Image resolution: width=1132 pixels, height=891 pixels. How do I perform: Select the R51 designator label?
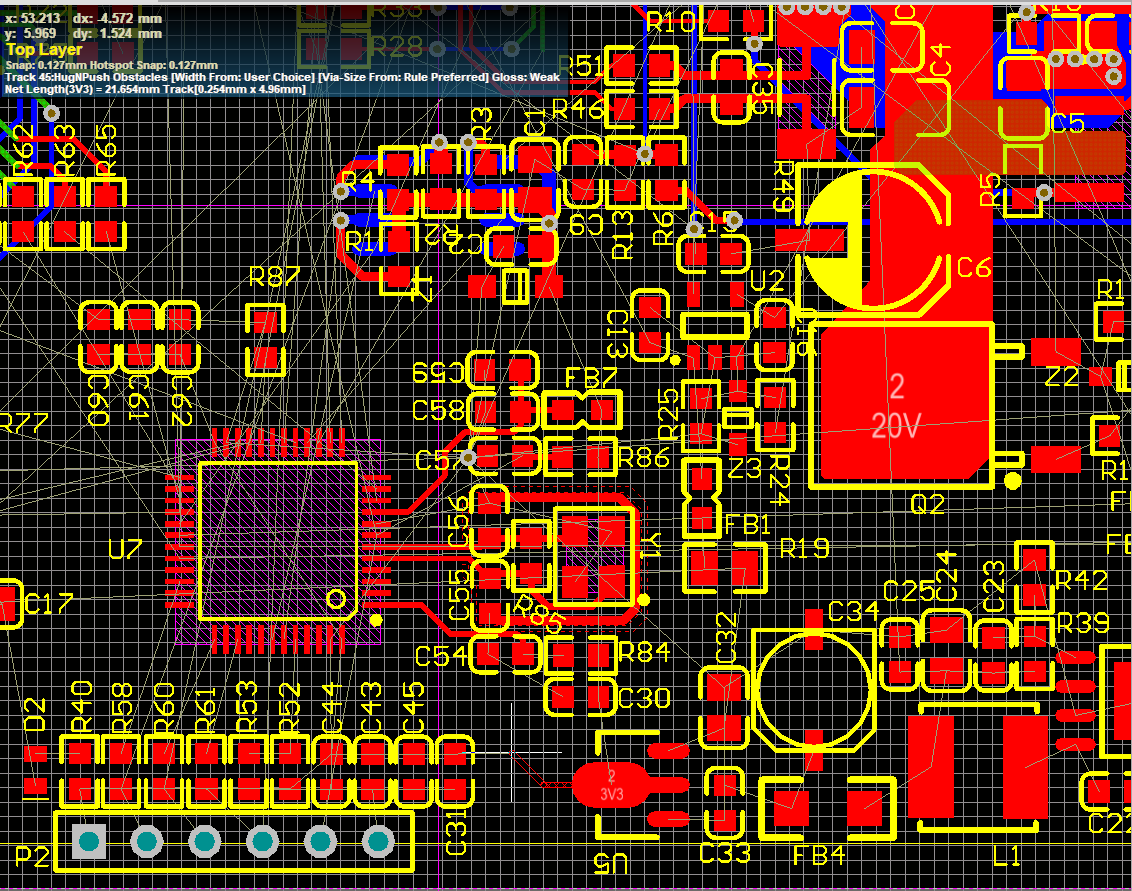click(x=584, y=67)
